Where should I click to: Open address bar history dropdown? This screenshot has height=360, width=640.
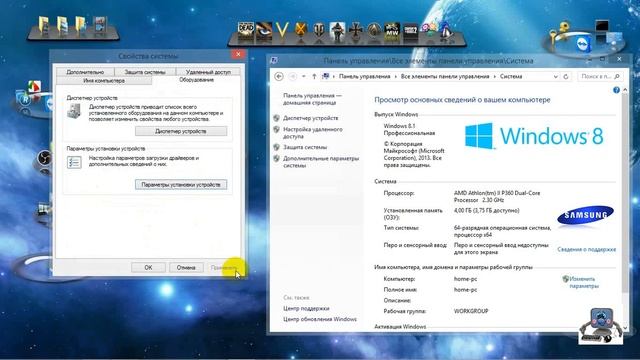coord(556,76)
